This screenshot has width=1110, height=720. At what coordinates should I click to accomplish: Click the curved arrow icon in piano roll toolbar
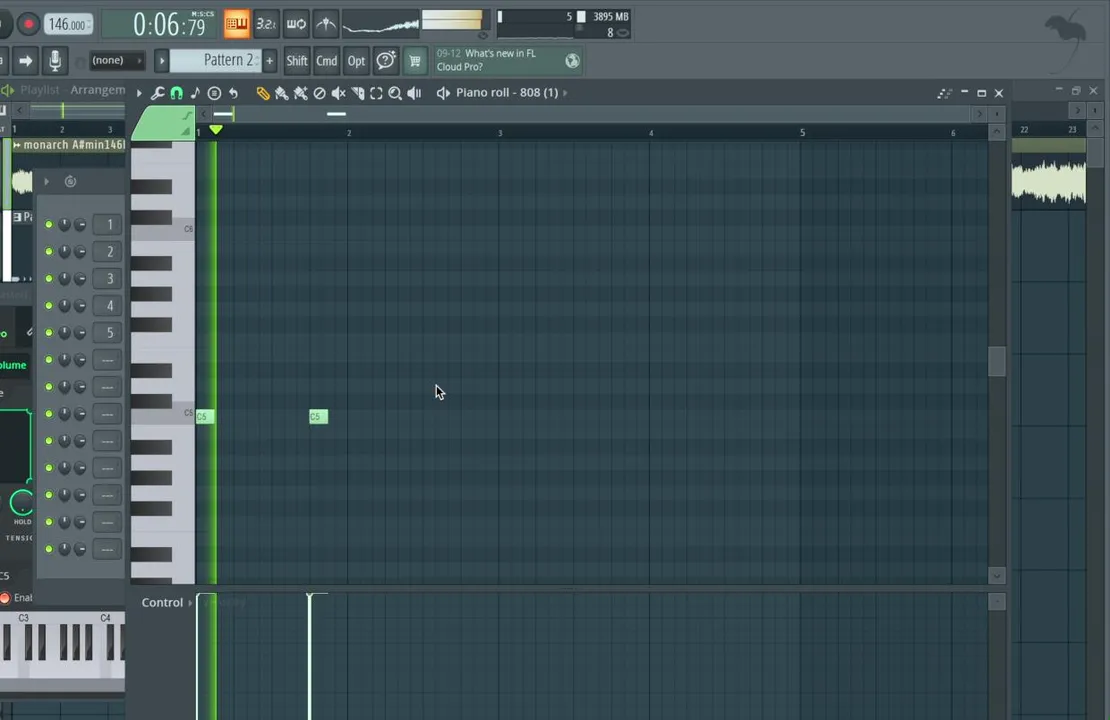233,93
